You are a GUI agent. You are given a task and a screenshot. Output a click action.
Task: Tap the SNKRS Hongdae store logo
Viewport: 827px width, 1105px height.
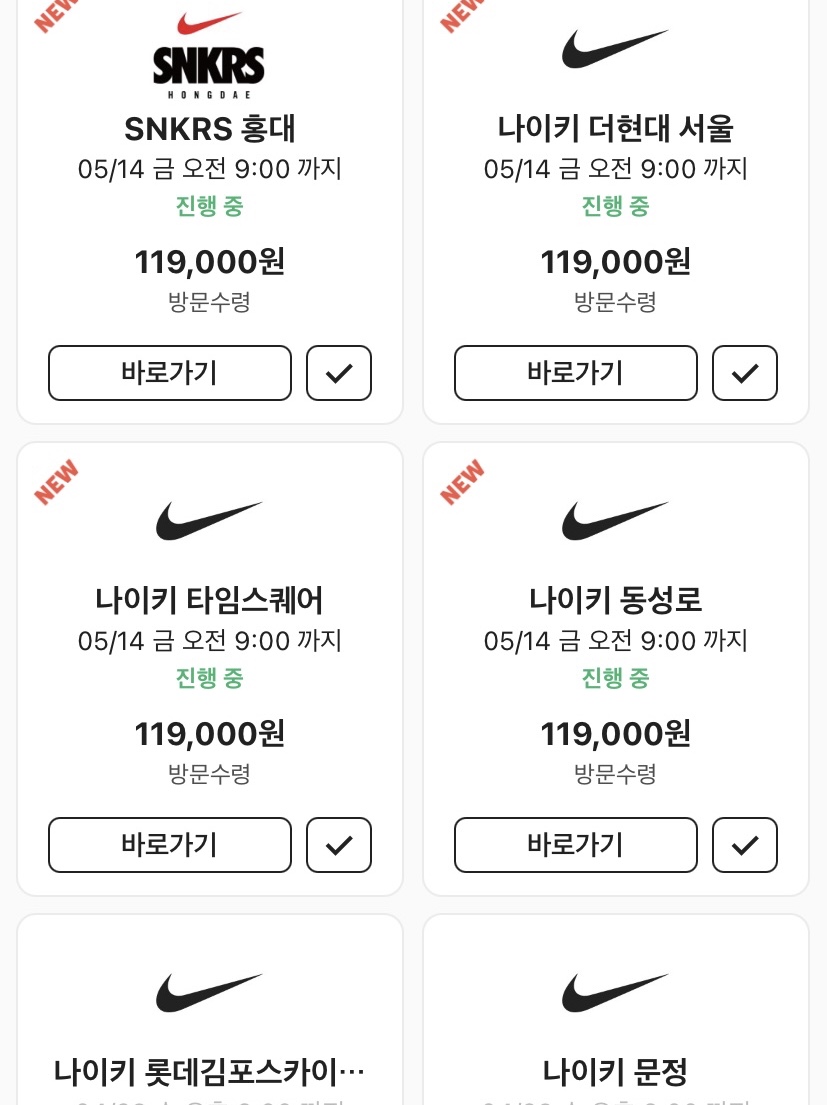point(209,55)
